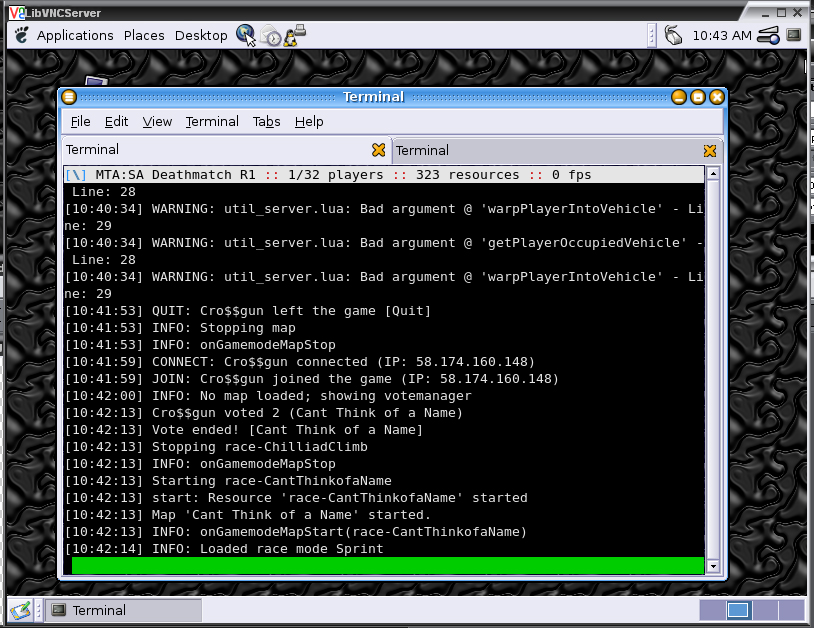Open the web browser launcher icon
Image resolution: width=814 pixels, height=628 pixels.
point(246,35)
